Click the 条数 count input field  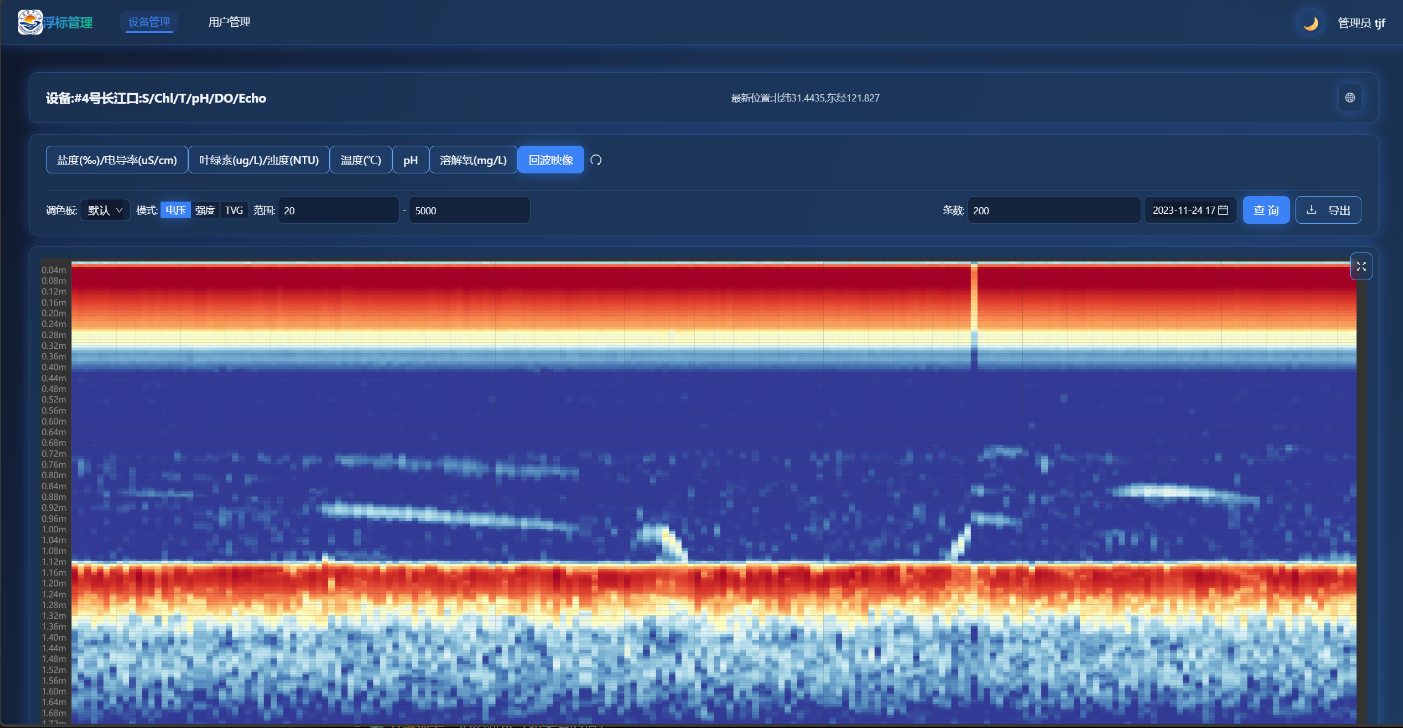1053,210
